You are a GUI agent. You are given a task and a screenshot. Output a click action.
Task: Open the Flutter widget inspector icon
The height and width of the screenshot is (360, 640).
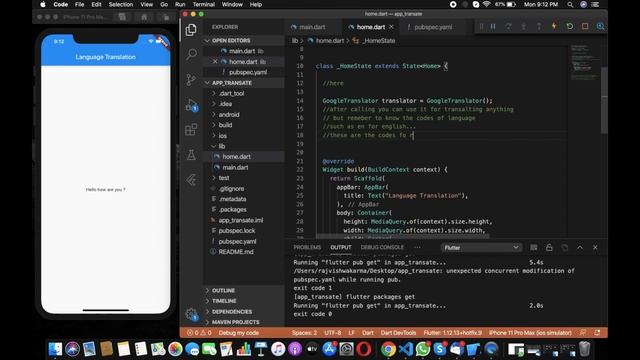pos(600,26)
